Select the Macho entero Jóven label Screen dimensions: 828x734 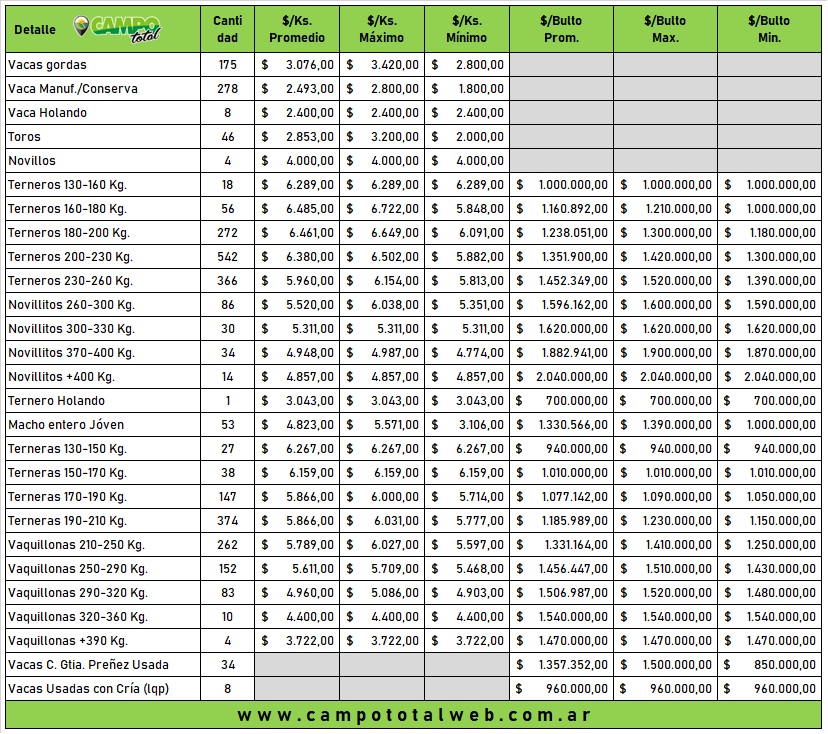tap(66, 425)
